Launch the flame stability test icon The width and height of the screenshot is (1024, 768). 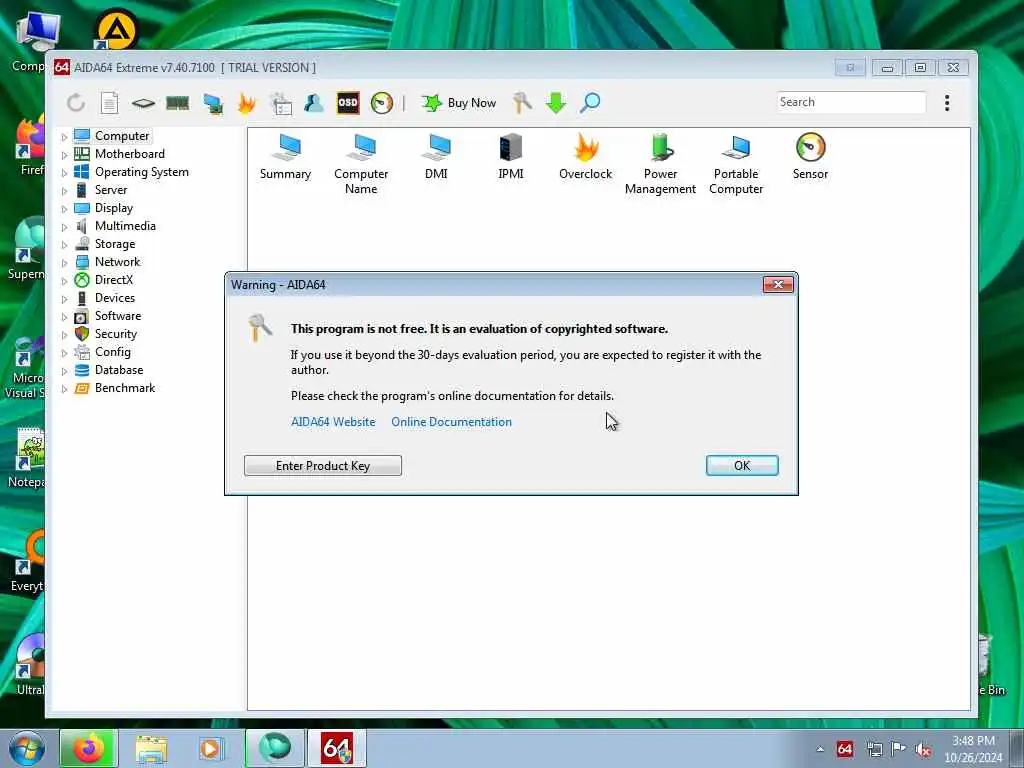(x=247, y=103)
